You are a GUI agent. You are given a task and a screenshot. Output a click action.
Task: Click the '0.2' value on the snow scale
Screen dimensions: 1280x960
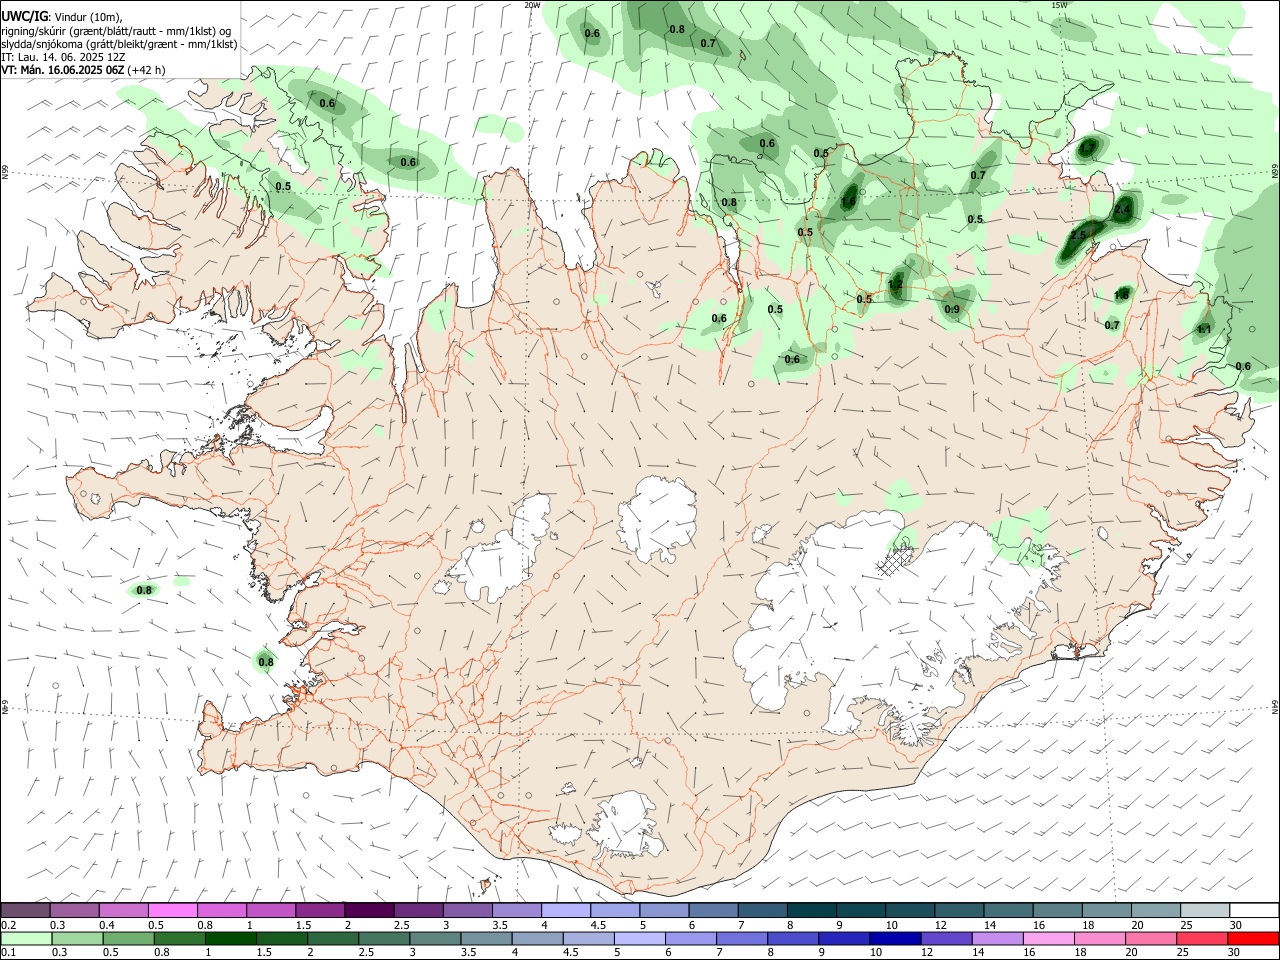(x=8, y=926)
